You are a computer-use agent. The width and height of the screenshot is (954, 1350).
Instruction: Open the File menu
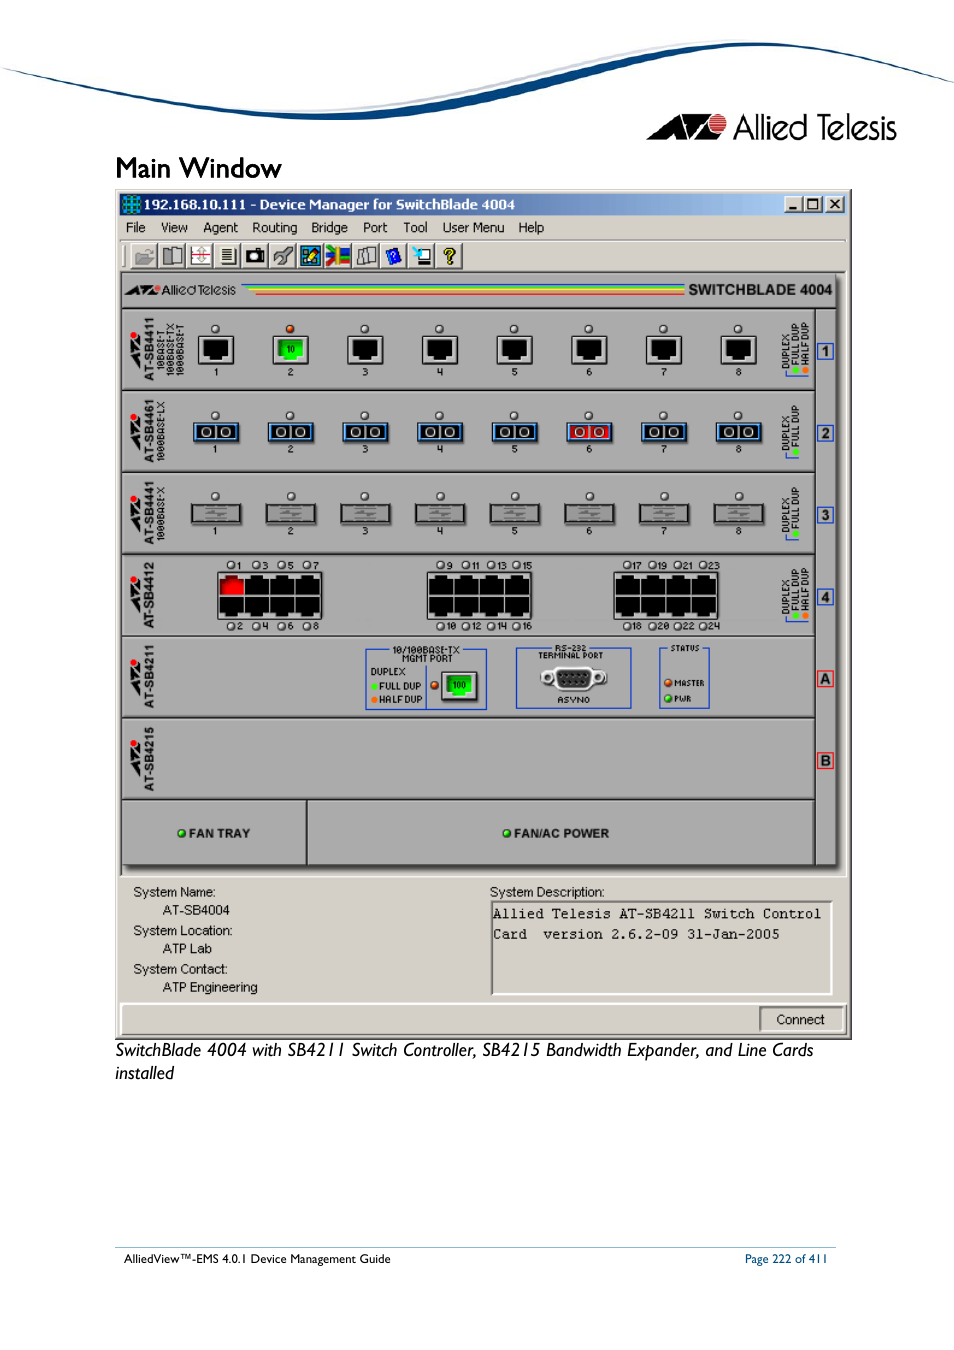136,228
